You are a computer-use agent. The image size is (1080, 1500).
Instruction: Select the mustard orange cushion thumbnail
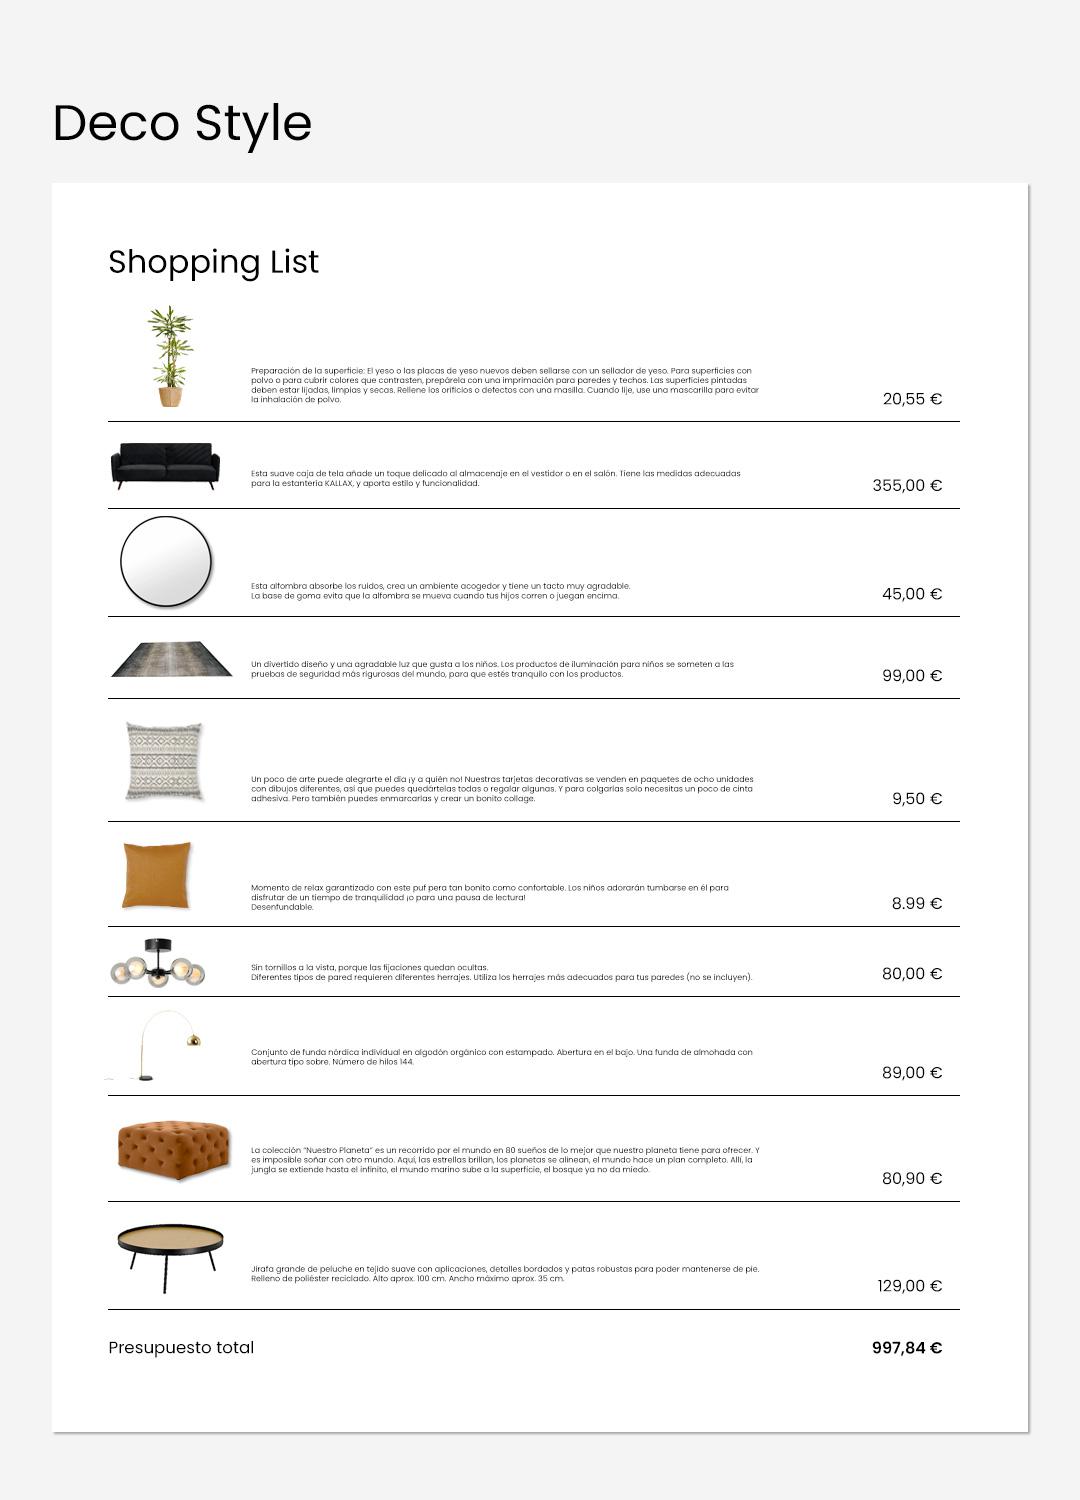157,875
